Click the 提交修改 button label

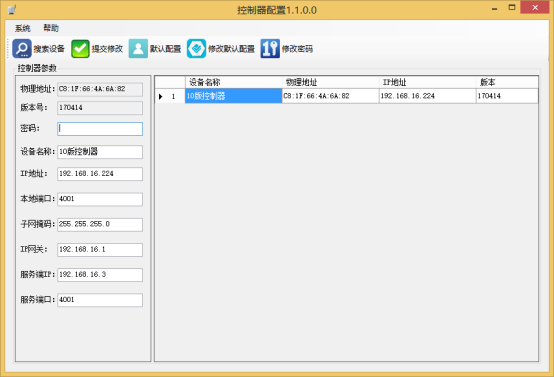tap(107, 49)
